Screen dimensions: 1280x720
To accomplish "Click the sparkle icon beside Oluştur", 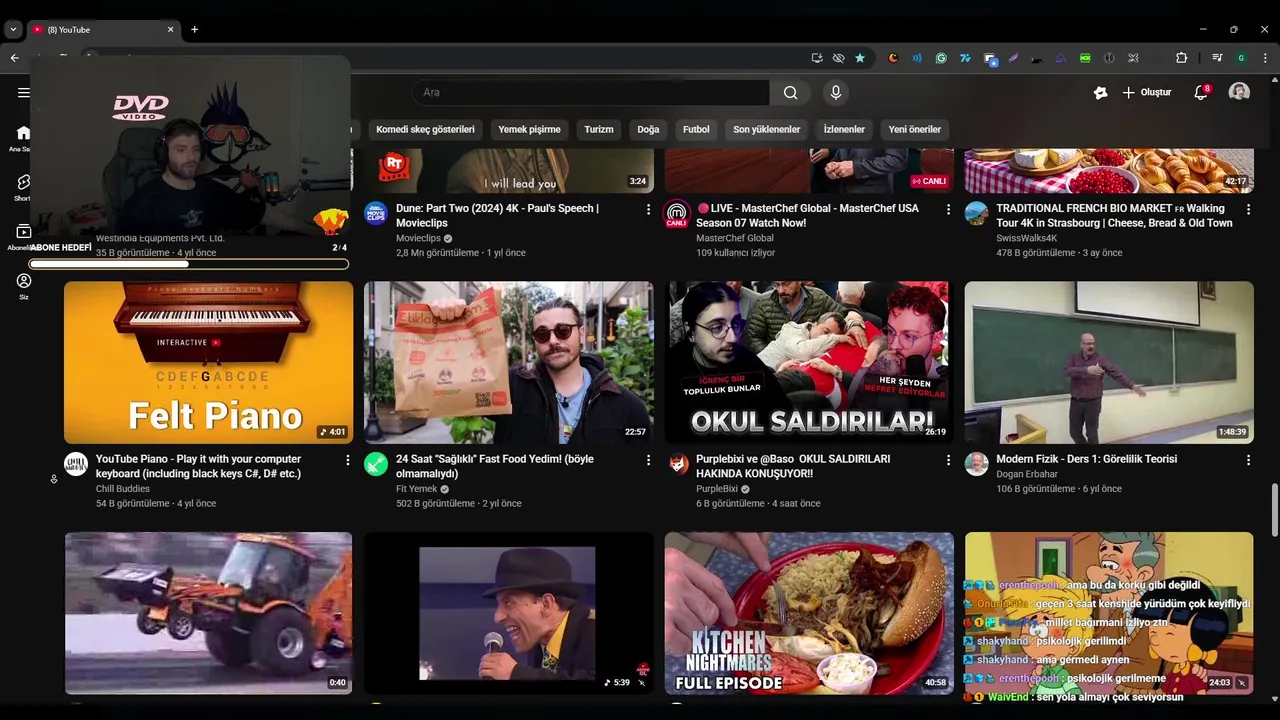I will tap(1101, 92).
